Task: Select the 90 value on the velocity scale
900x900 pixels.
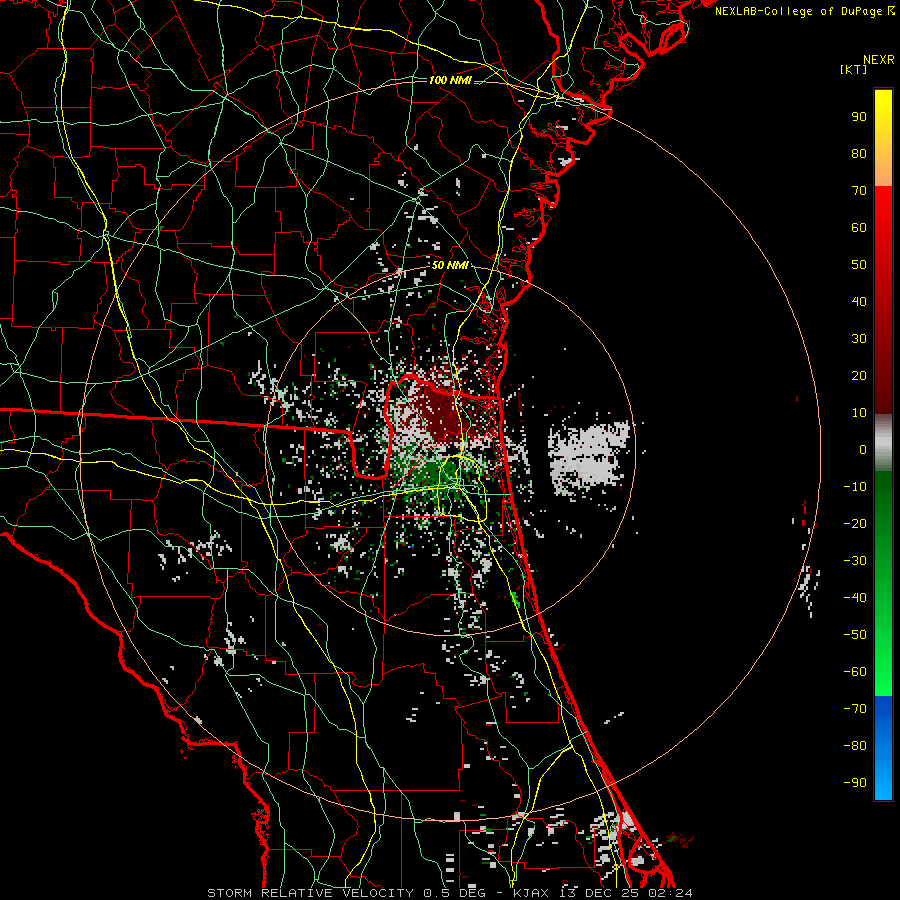Action: coord(859,117)
